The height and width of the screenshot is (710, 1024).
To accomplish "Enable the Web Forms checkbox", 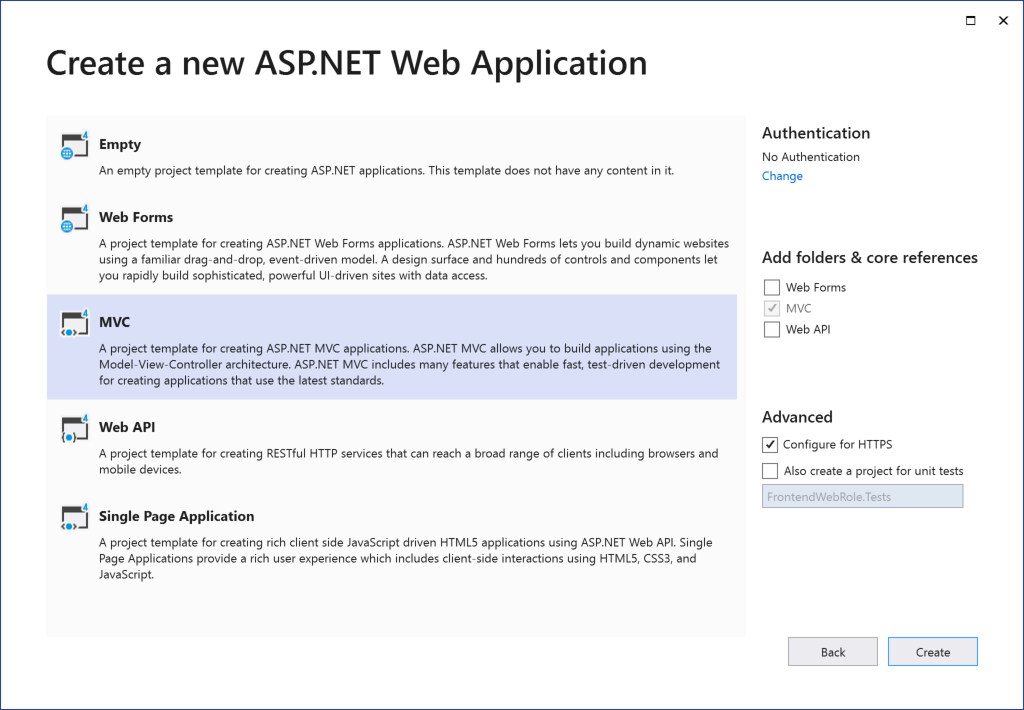I will tap(771, 288).
